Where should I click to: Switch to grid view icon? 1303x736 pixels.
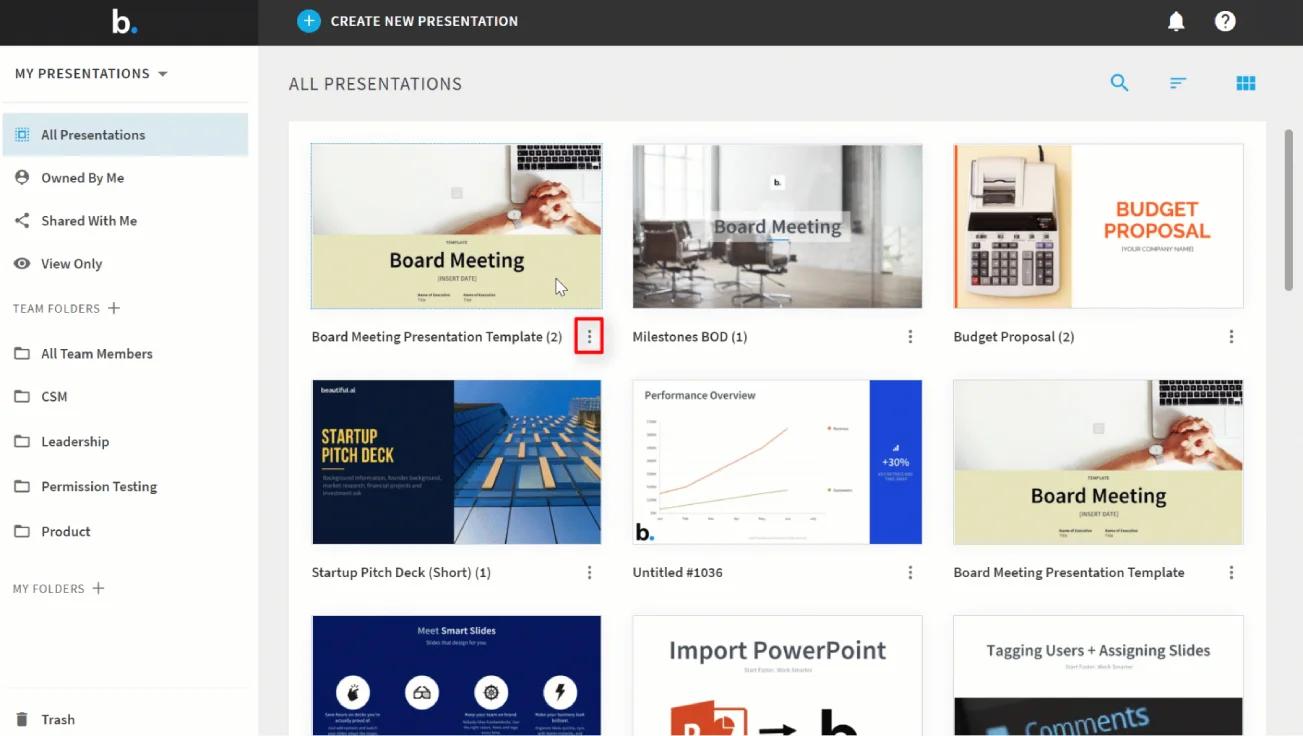[x=1246, y=83]
